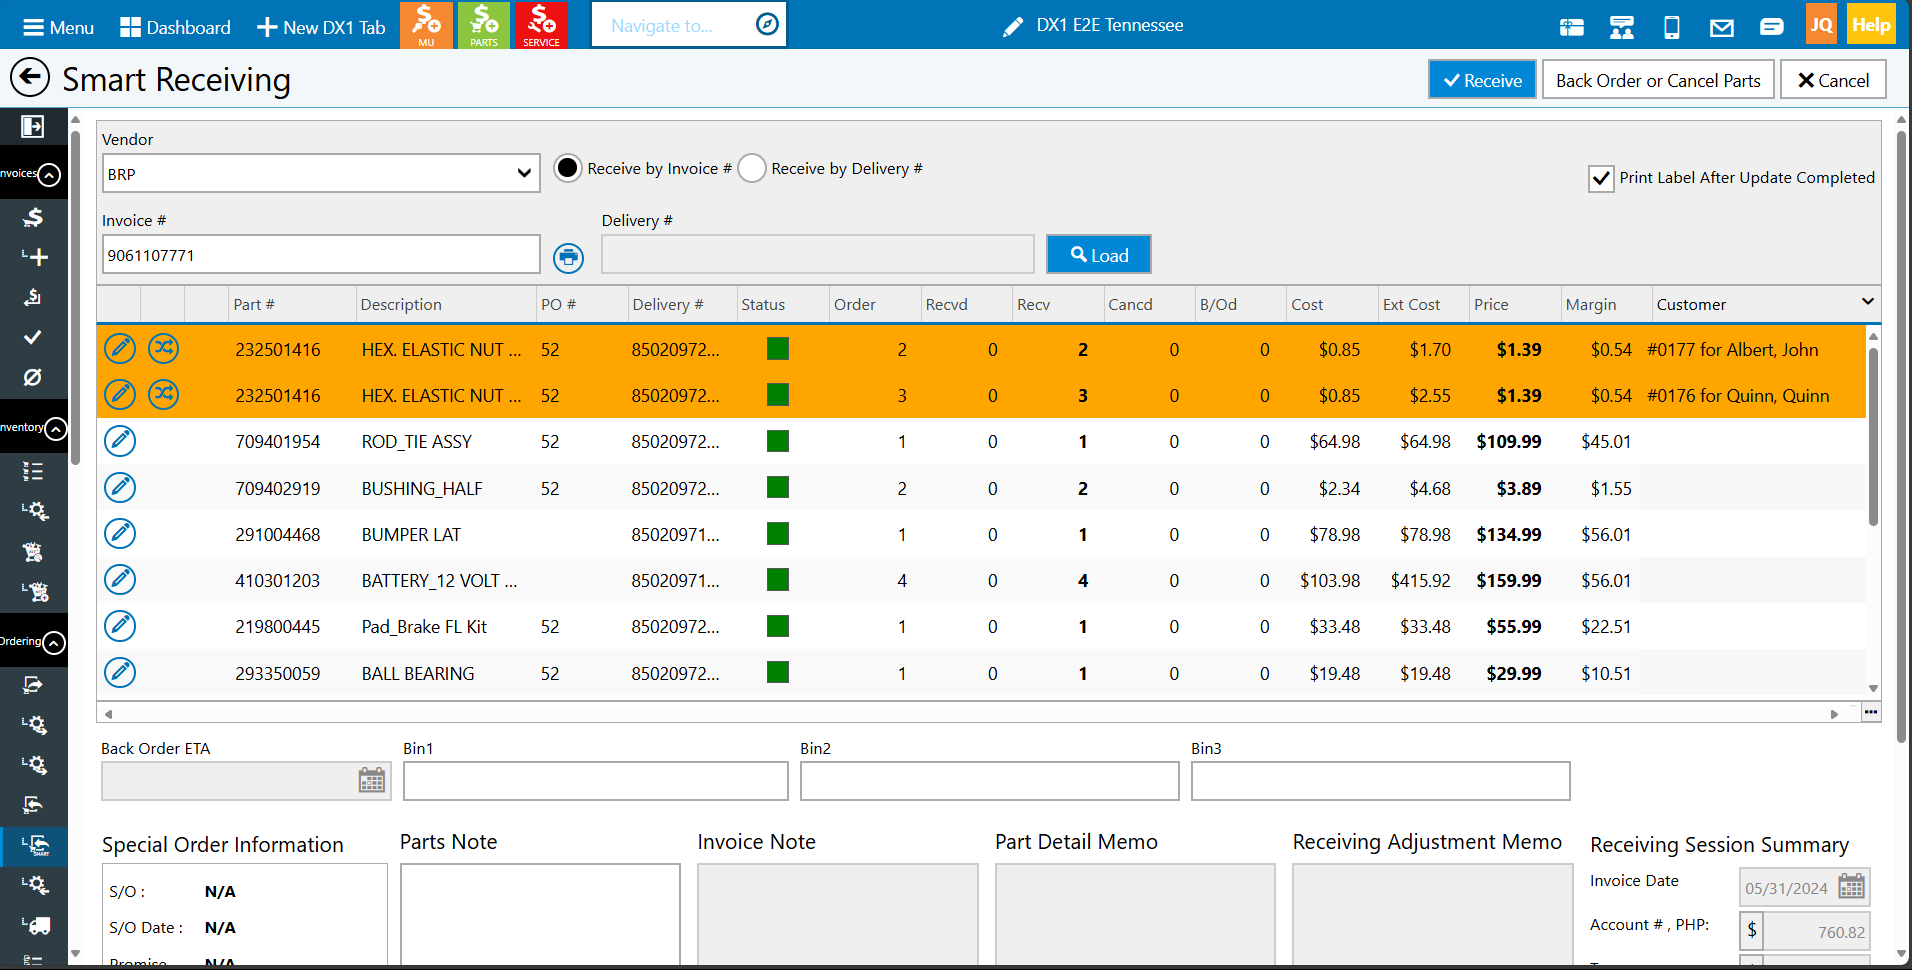Click Back Order or Cancel Parts
The width and height of the screenshot is (1912, 970).
pyautogui.click(x=1658, y=80)
